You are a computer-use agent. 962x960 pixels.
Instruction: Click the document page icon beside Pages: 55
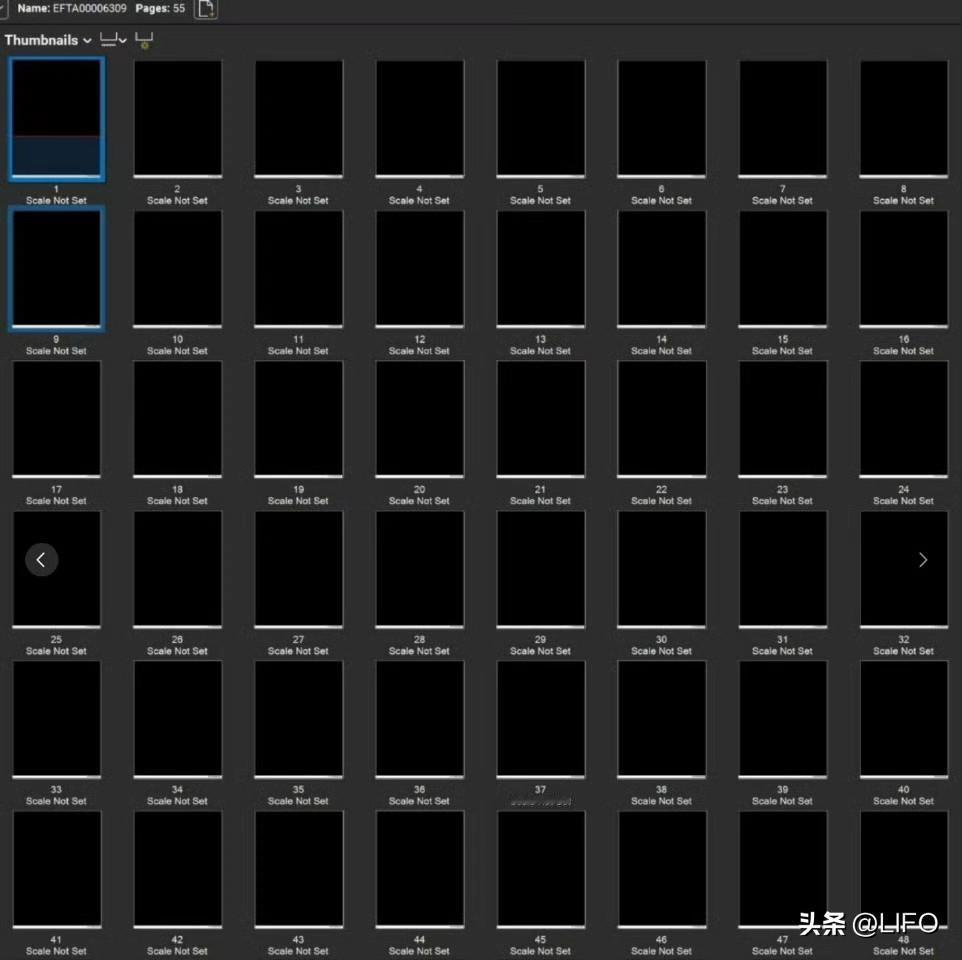[x=206, y=9]
